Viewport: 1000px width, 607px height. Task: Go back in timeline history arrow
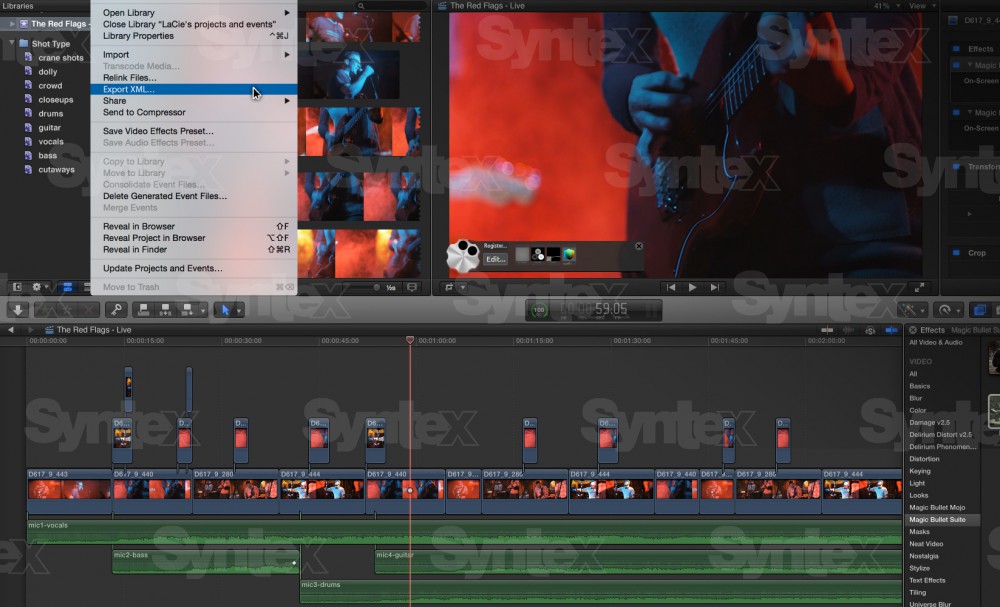pos(10,330)
